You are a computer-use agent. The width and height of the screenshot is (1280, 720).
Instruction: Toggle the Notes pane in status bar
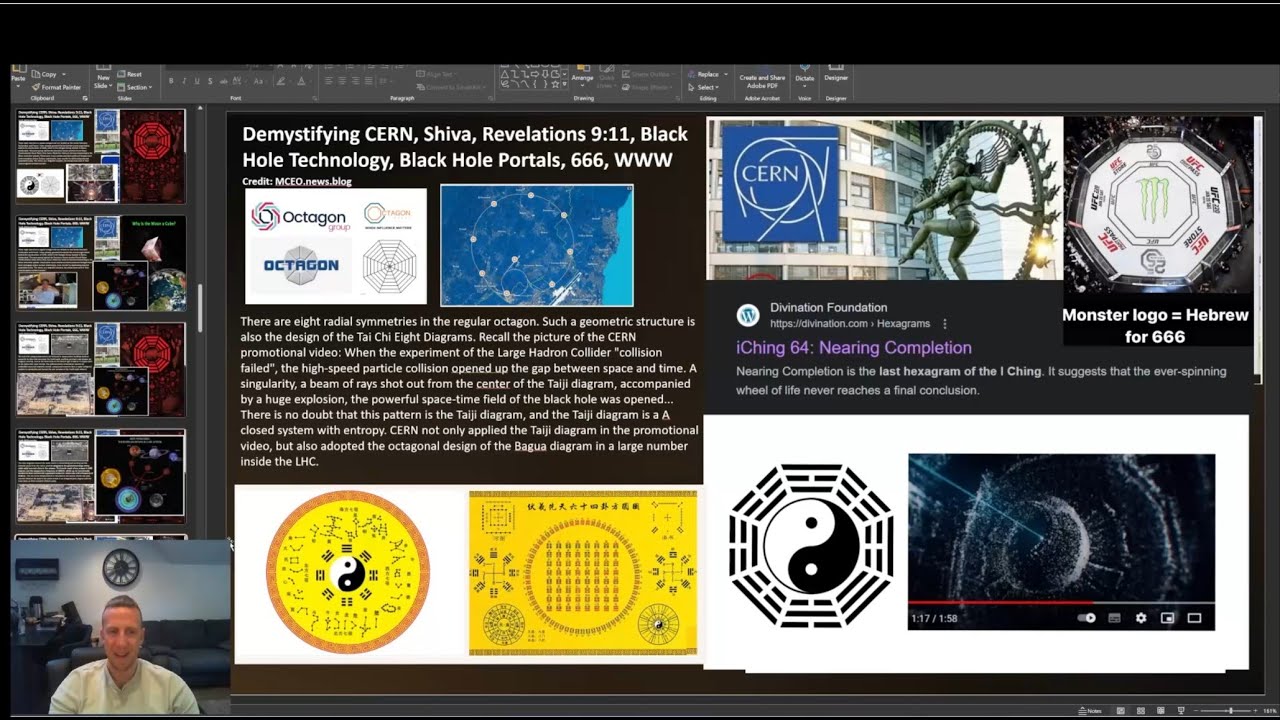tap(1090, 711)
